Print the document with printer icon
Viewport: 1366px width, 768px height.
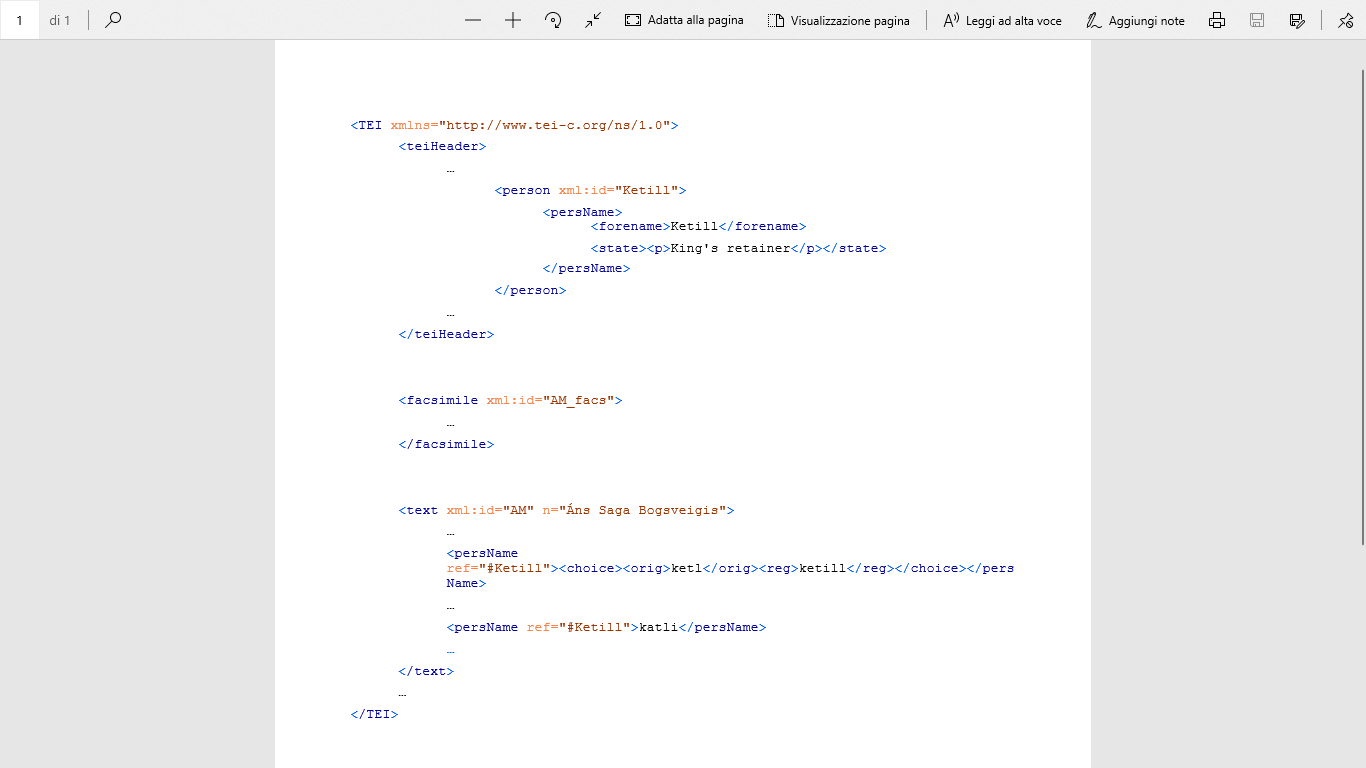pyautogui.click(x=1217, y=20)
